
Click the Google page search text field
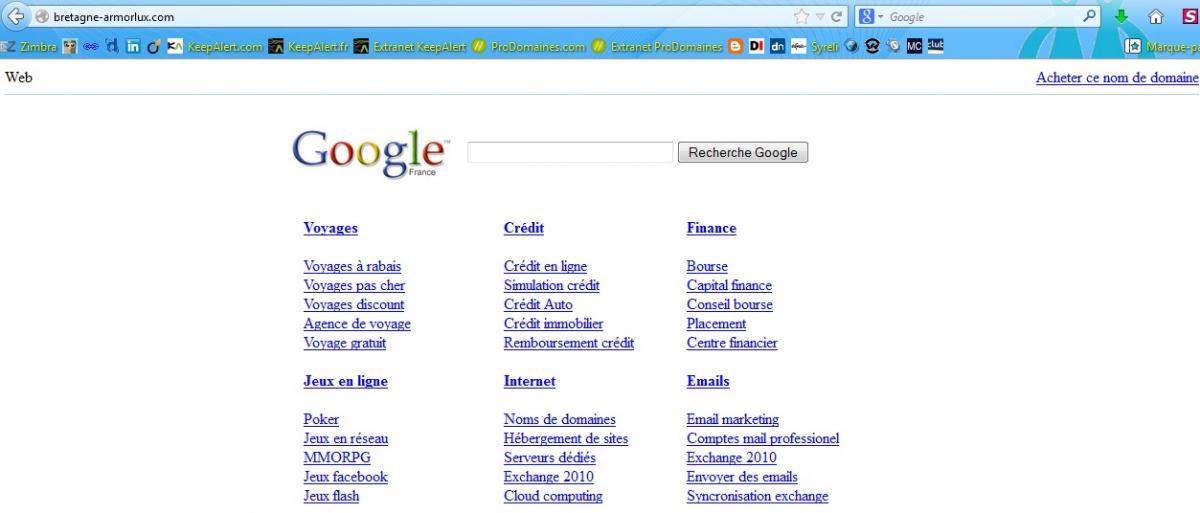pyautogui.click(x=570, y=152)
